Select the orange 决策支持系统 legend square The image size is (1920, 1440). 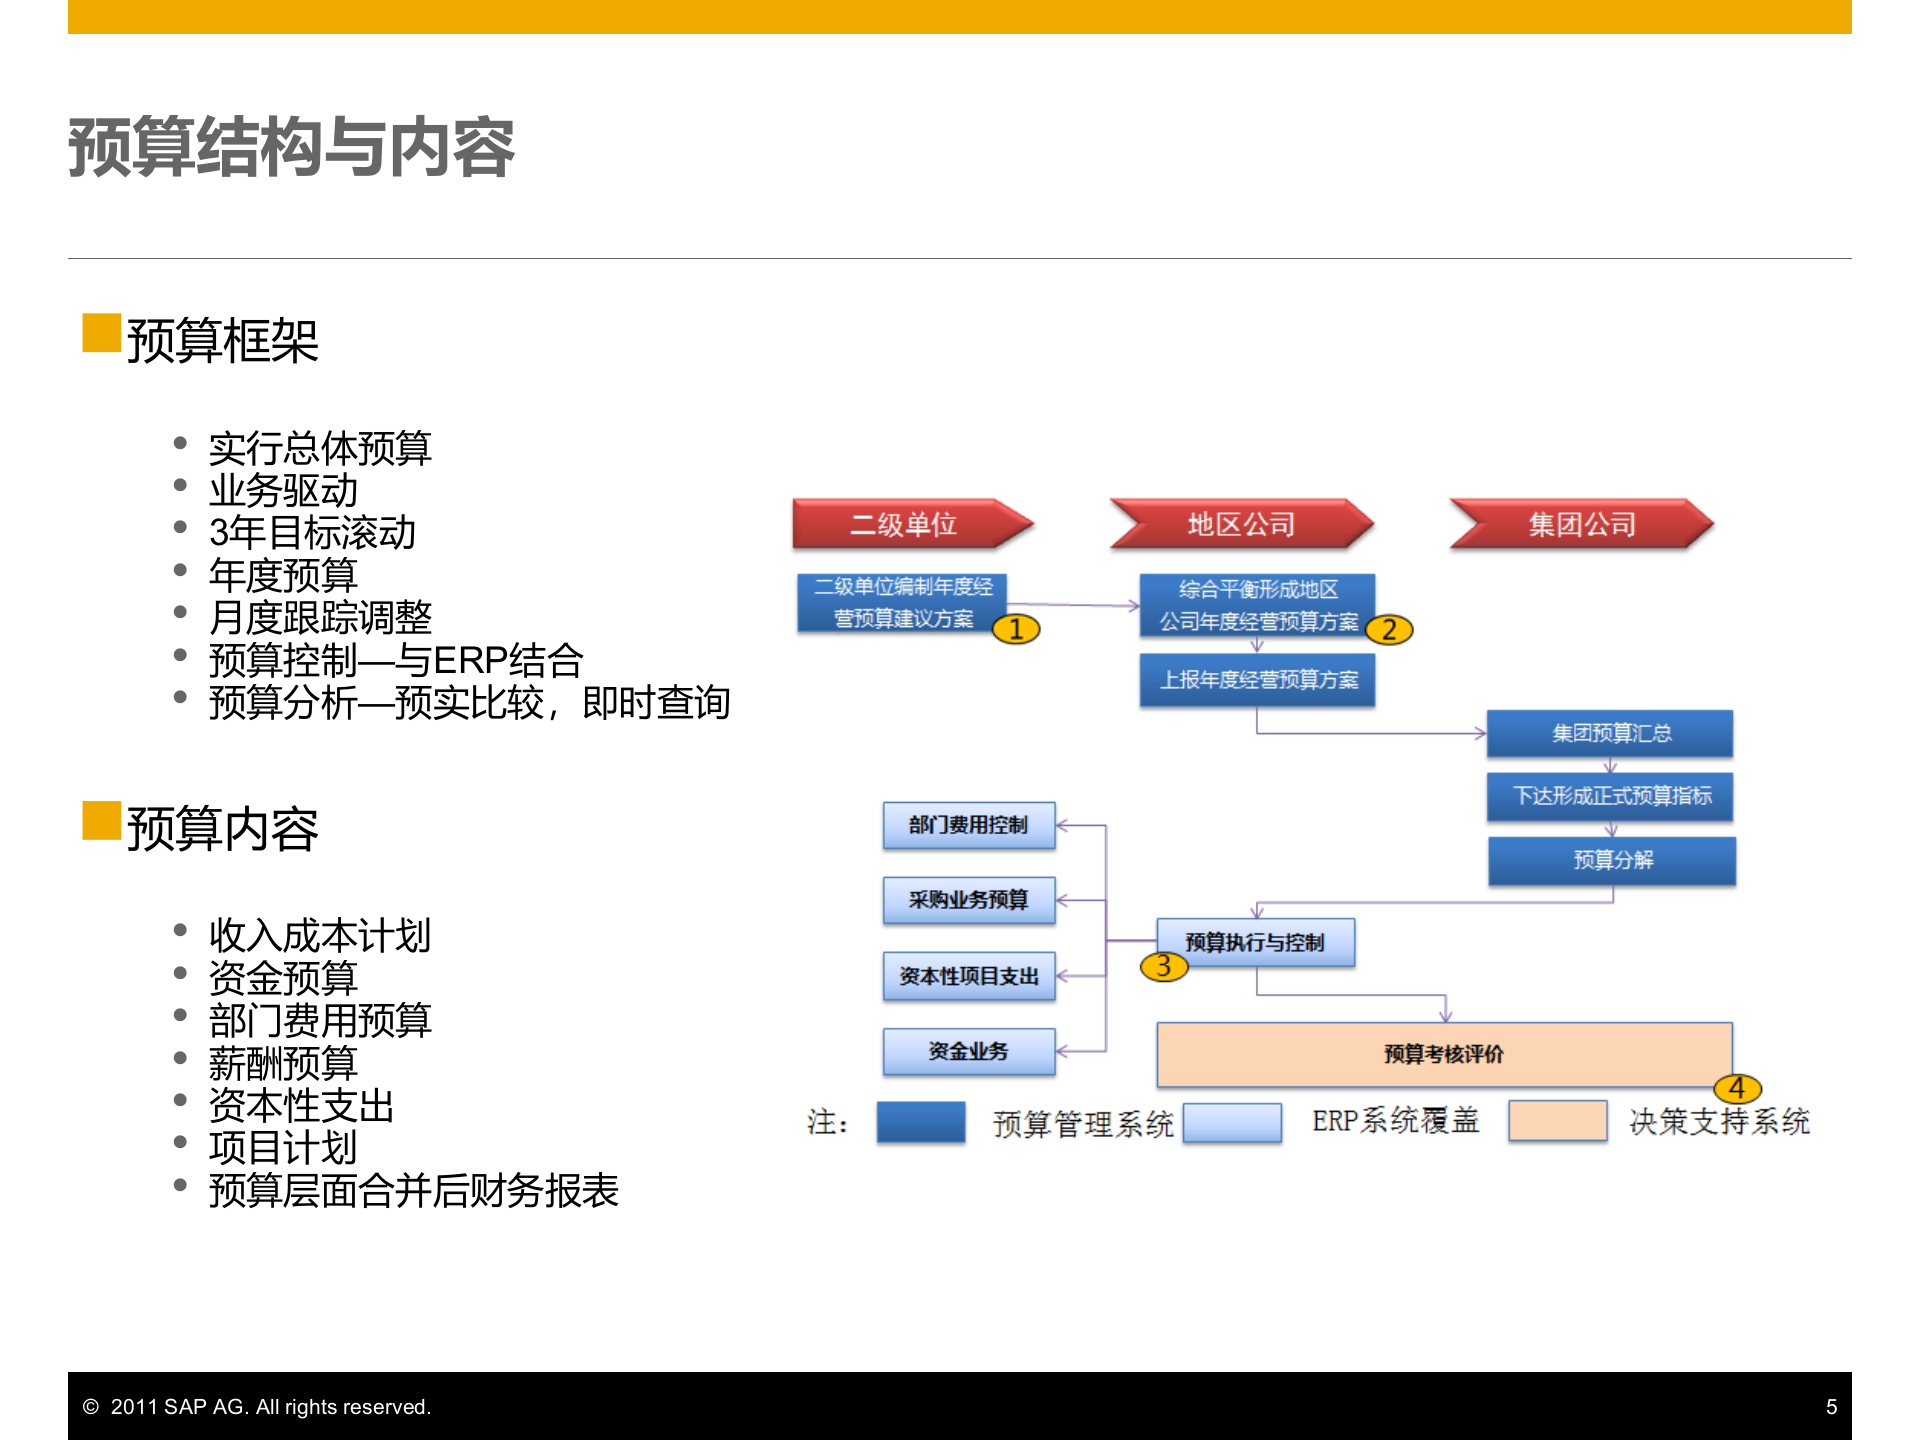click(x=1557, y=1122)
